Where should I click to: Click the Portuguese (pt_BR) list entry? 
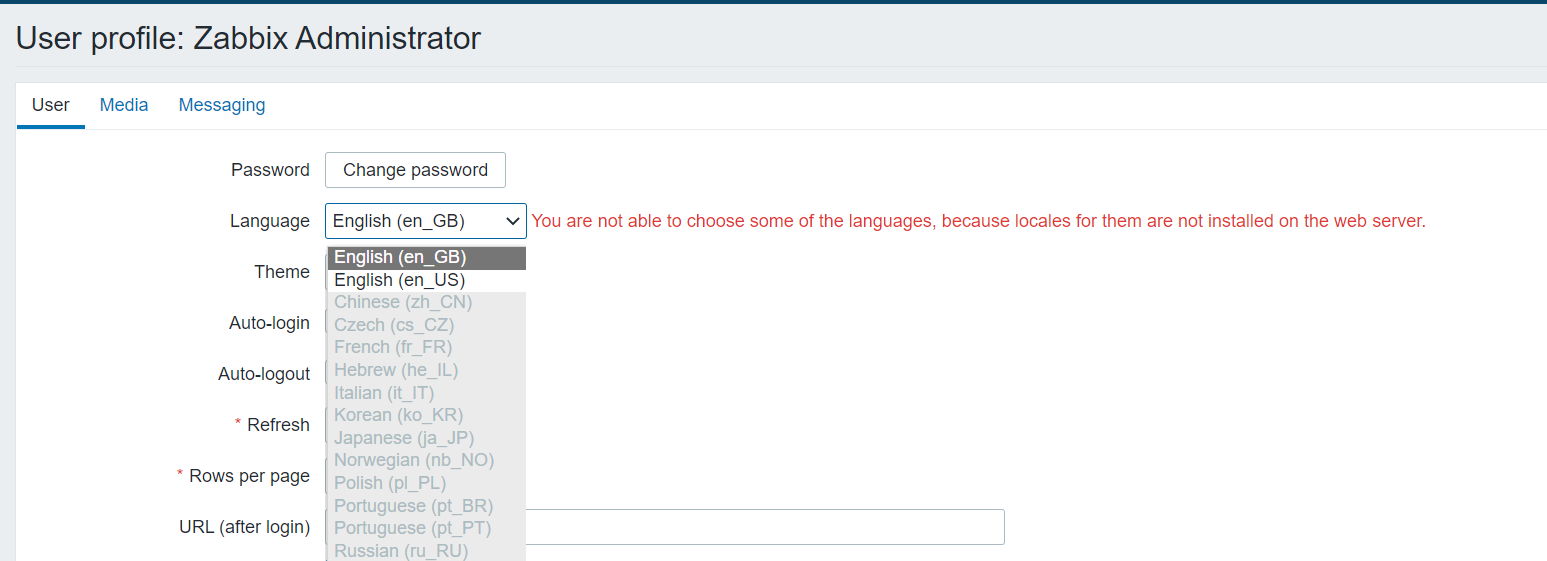[427, 506]
